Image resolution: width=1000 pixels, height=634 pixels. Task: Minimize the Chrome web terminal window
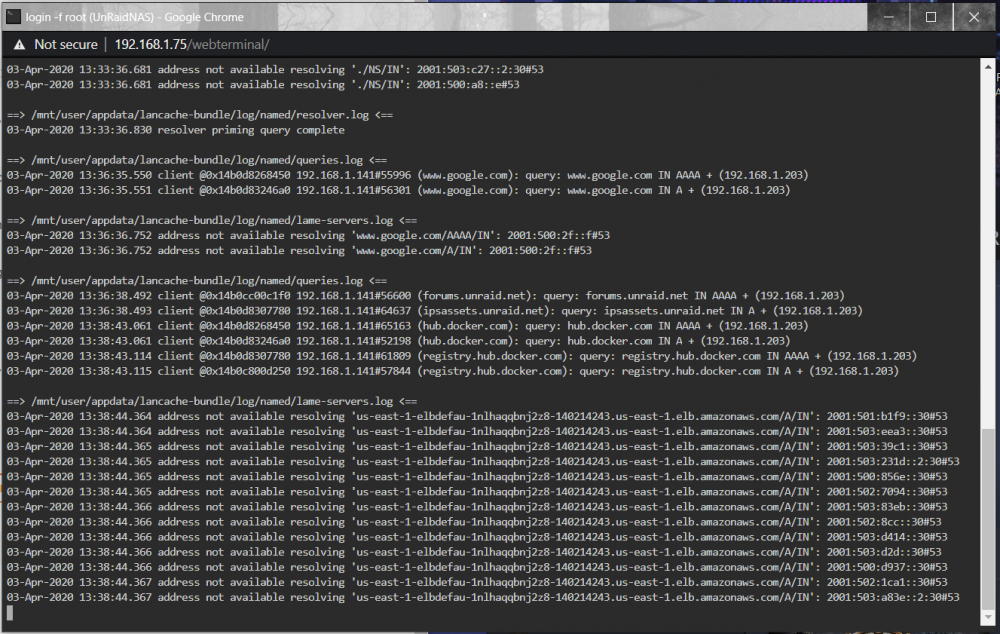pyautogui.click(x=888, y=17)
